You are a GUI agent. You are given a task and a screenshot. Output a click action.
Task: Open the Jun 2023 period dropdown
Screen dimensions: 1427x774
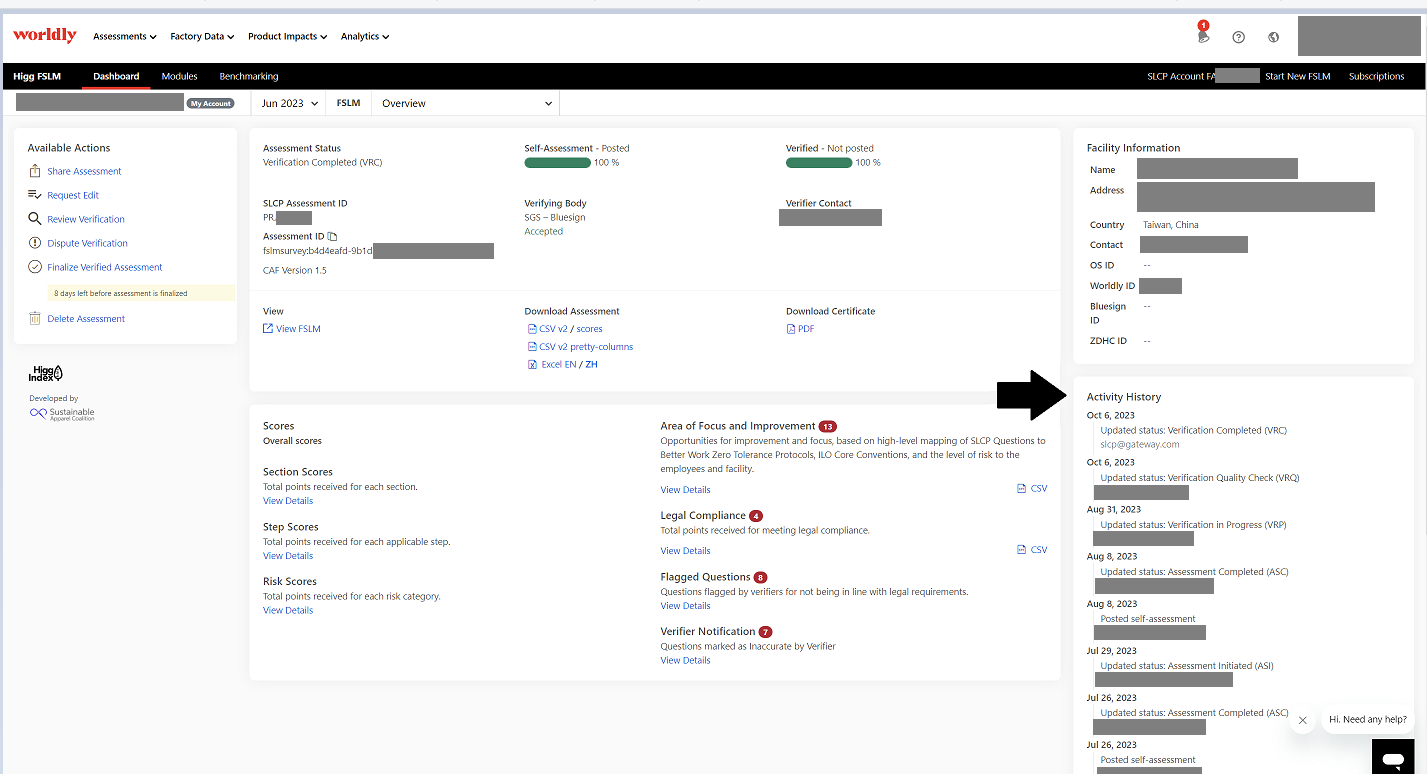(290, 103)
